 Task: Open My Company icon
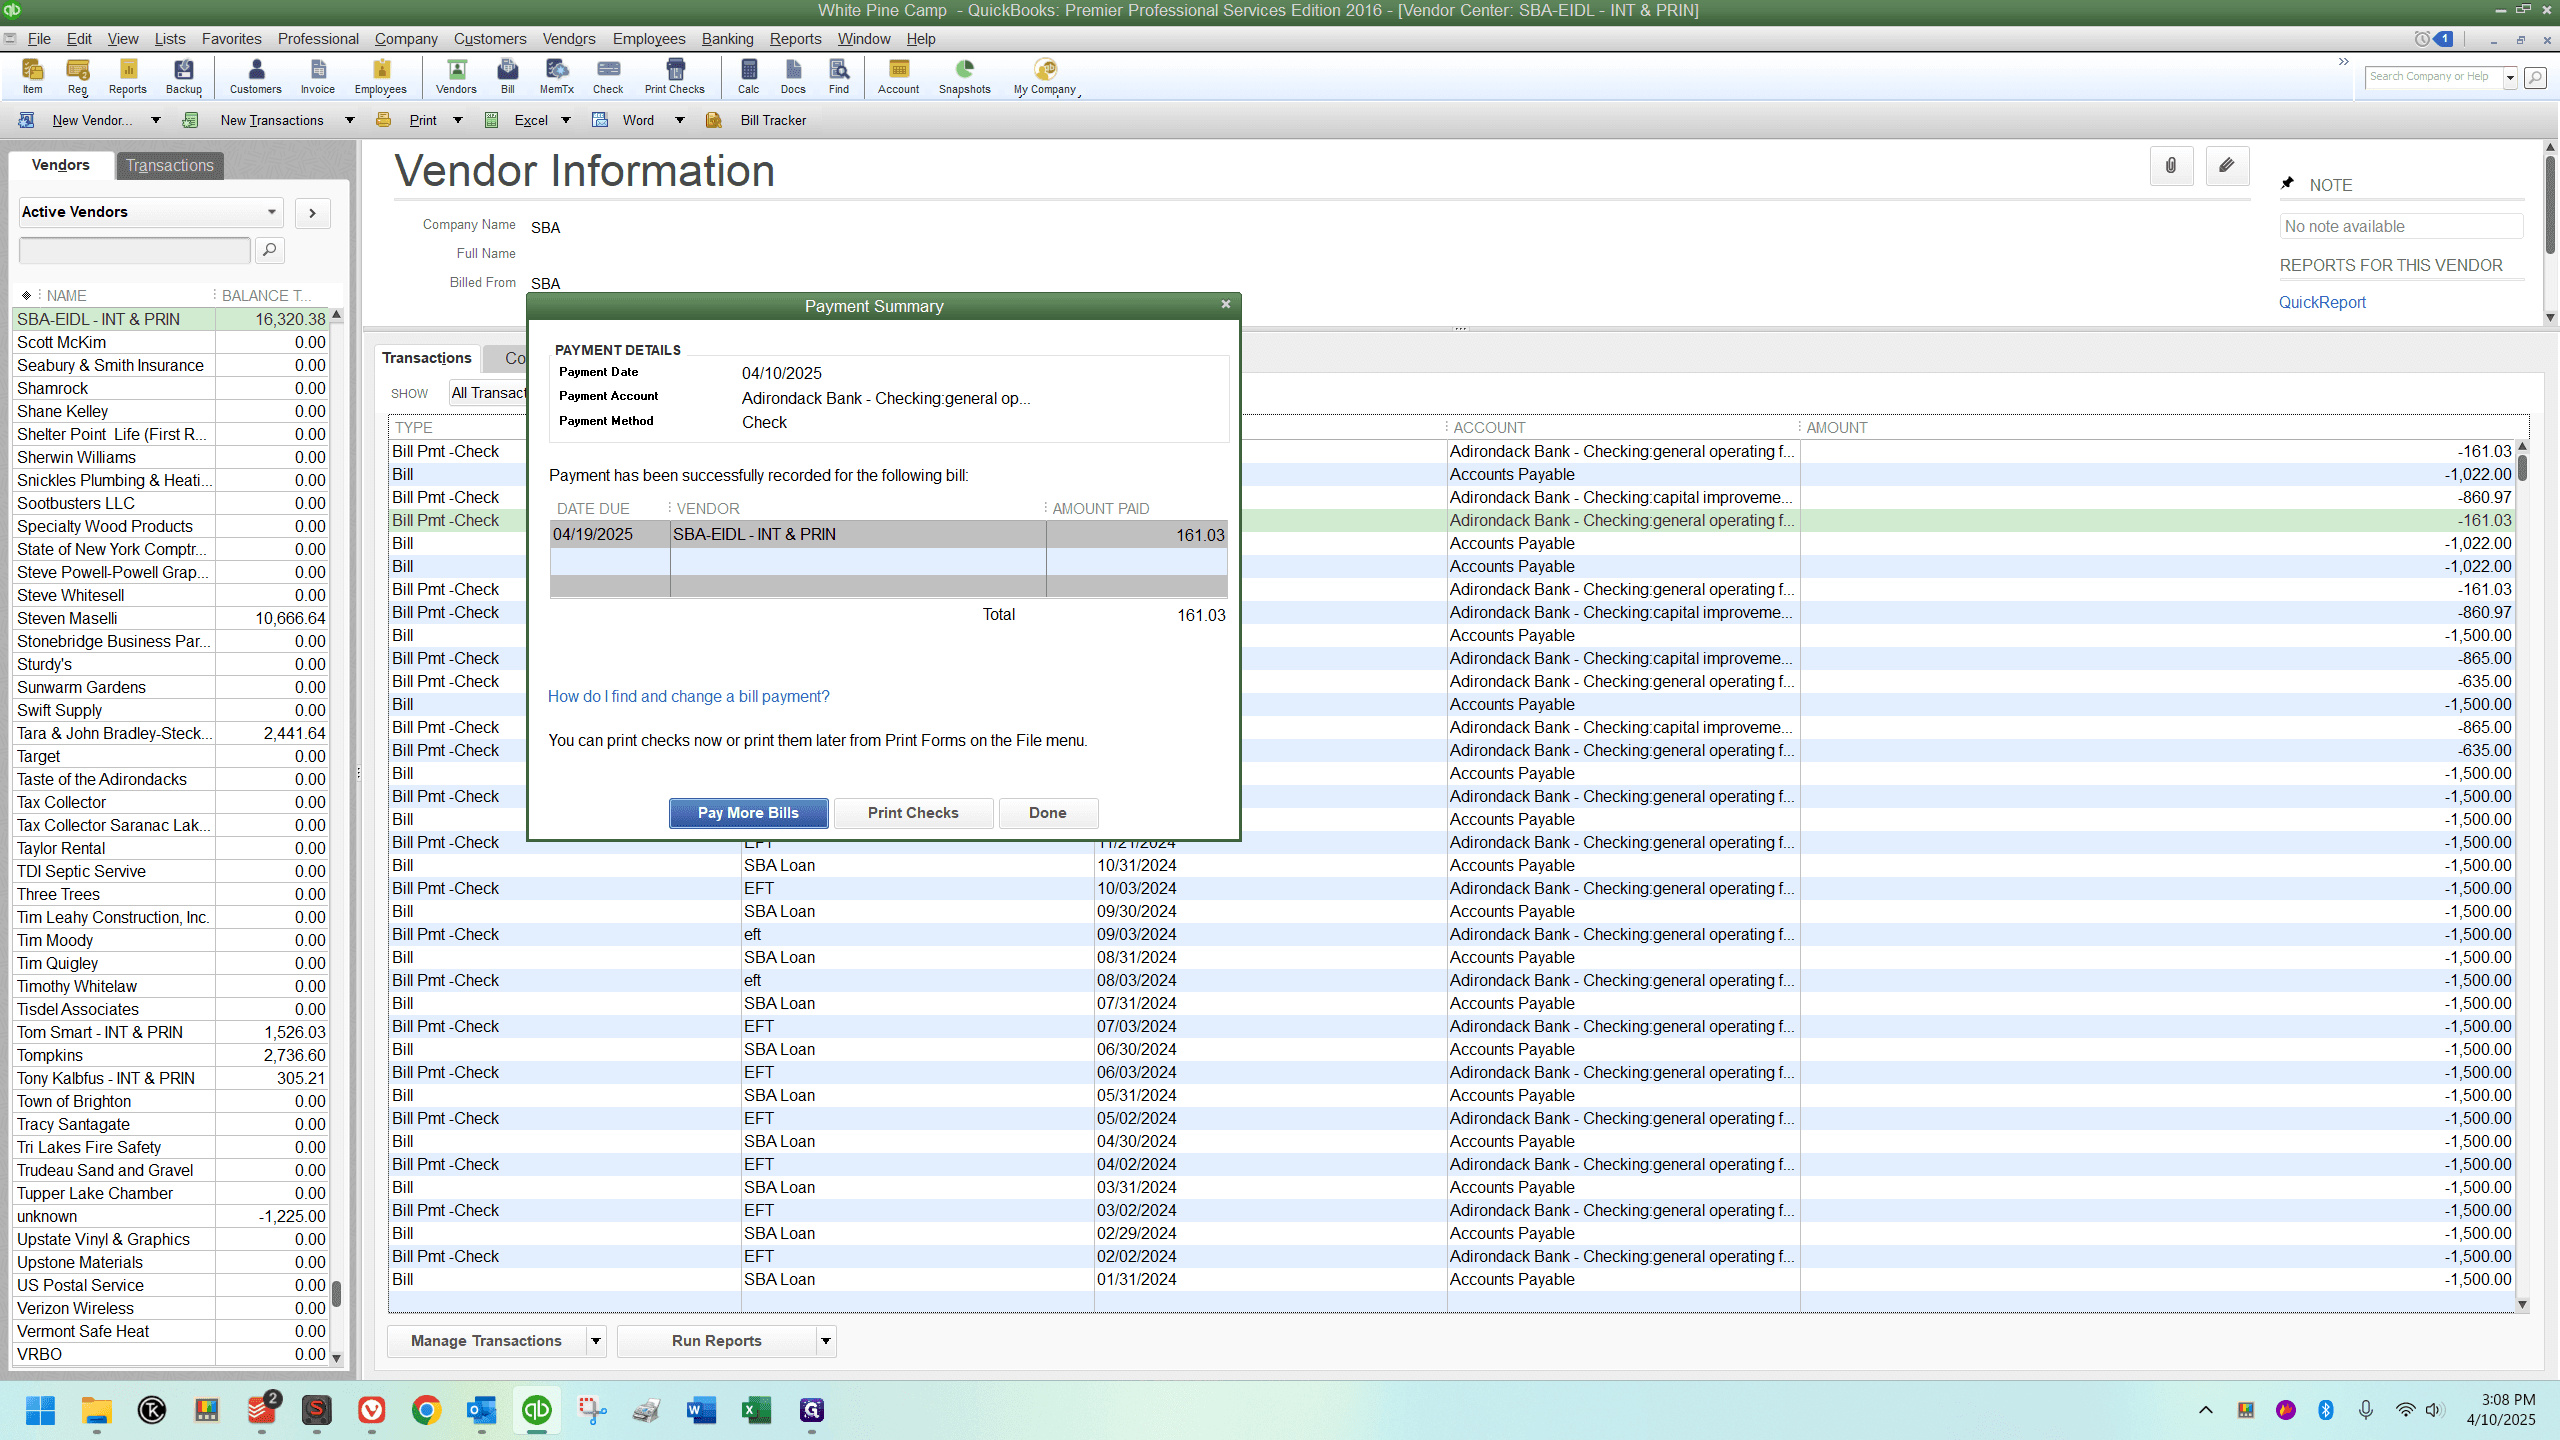1045,76
